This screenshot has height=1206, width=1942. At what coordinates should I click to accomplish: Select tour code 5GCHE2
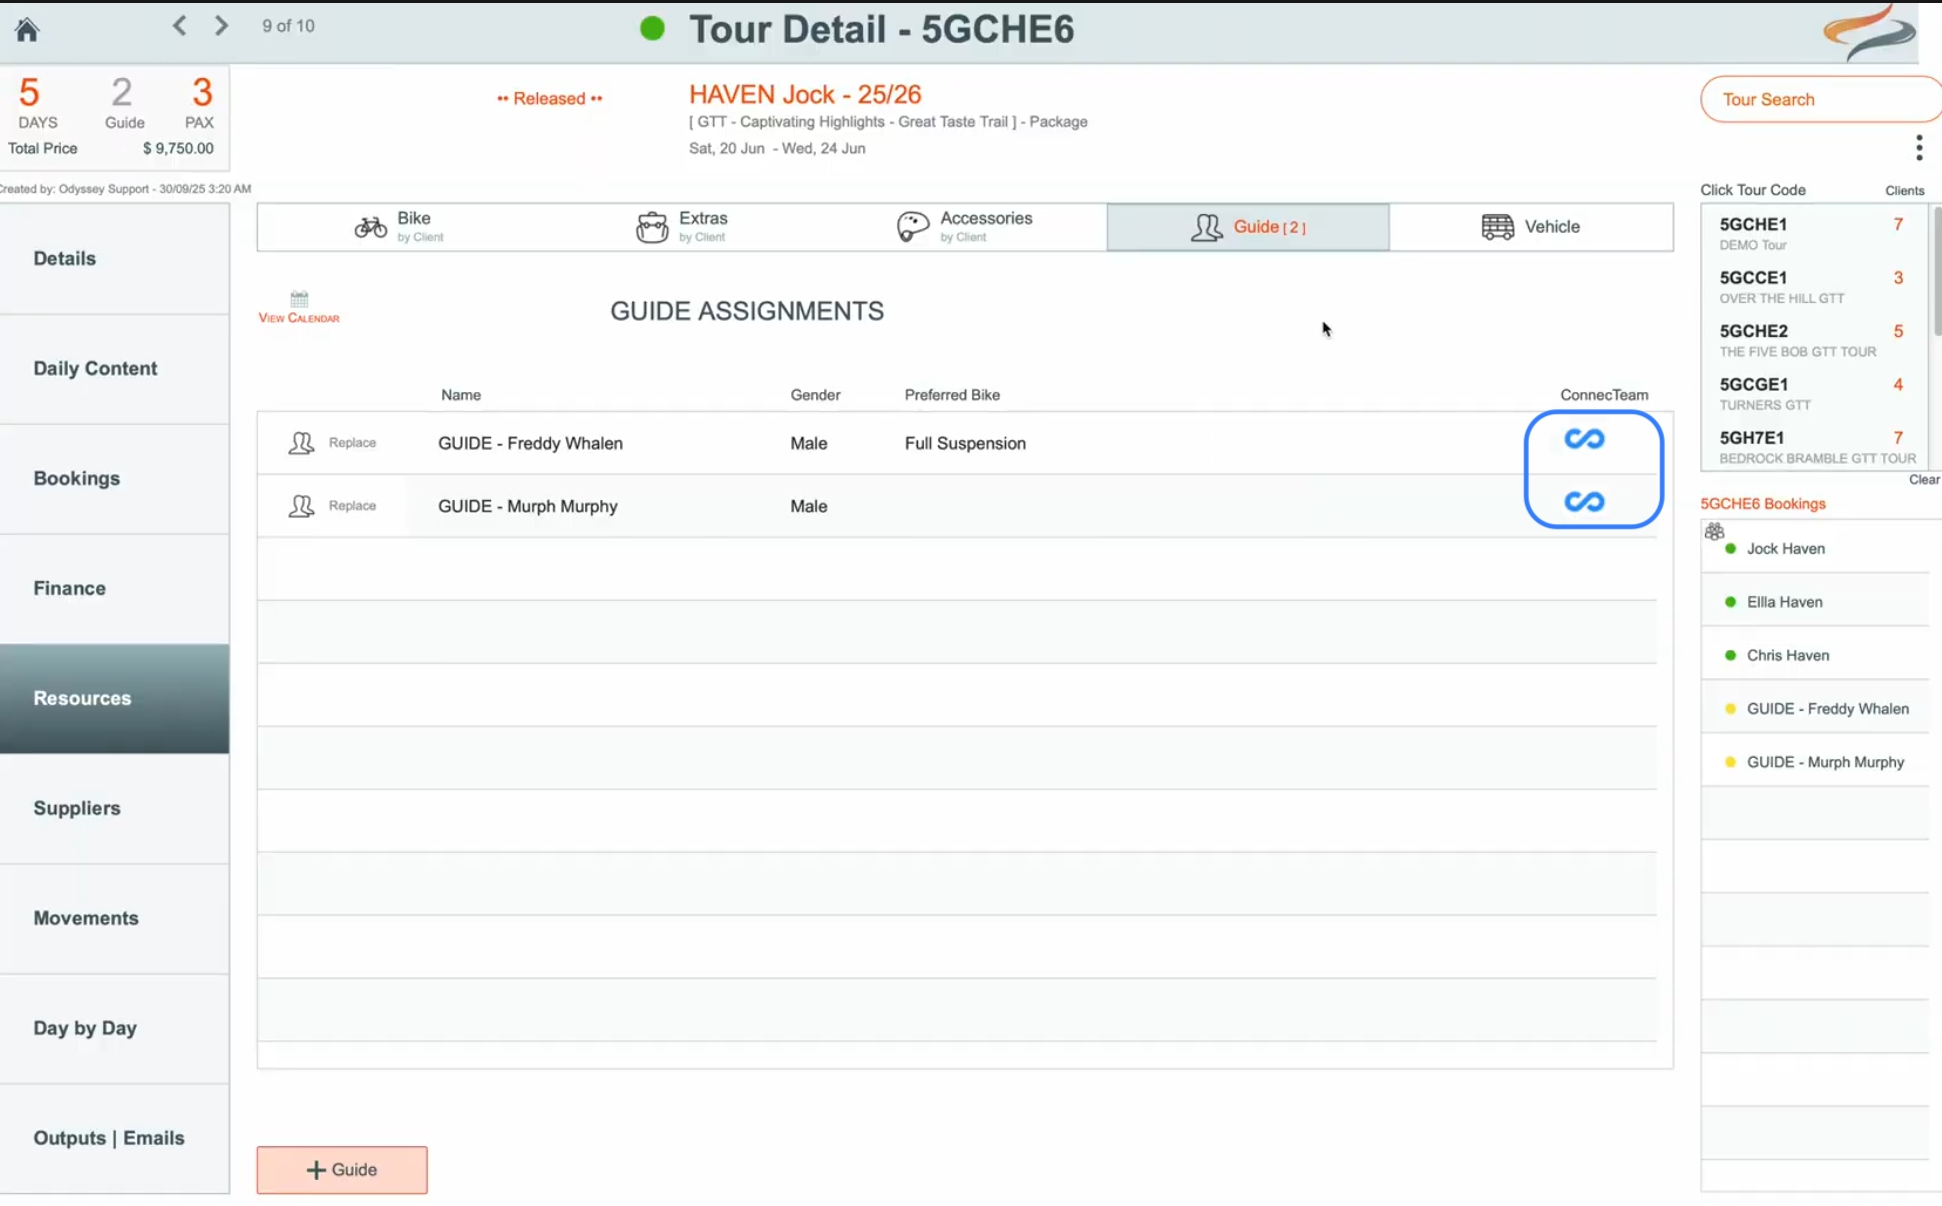pyautogui.click(x=1753, y=331)
